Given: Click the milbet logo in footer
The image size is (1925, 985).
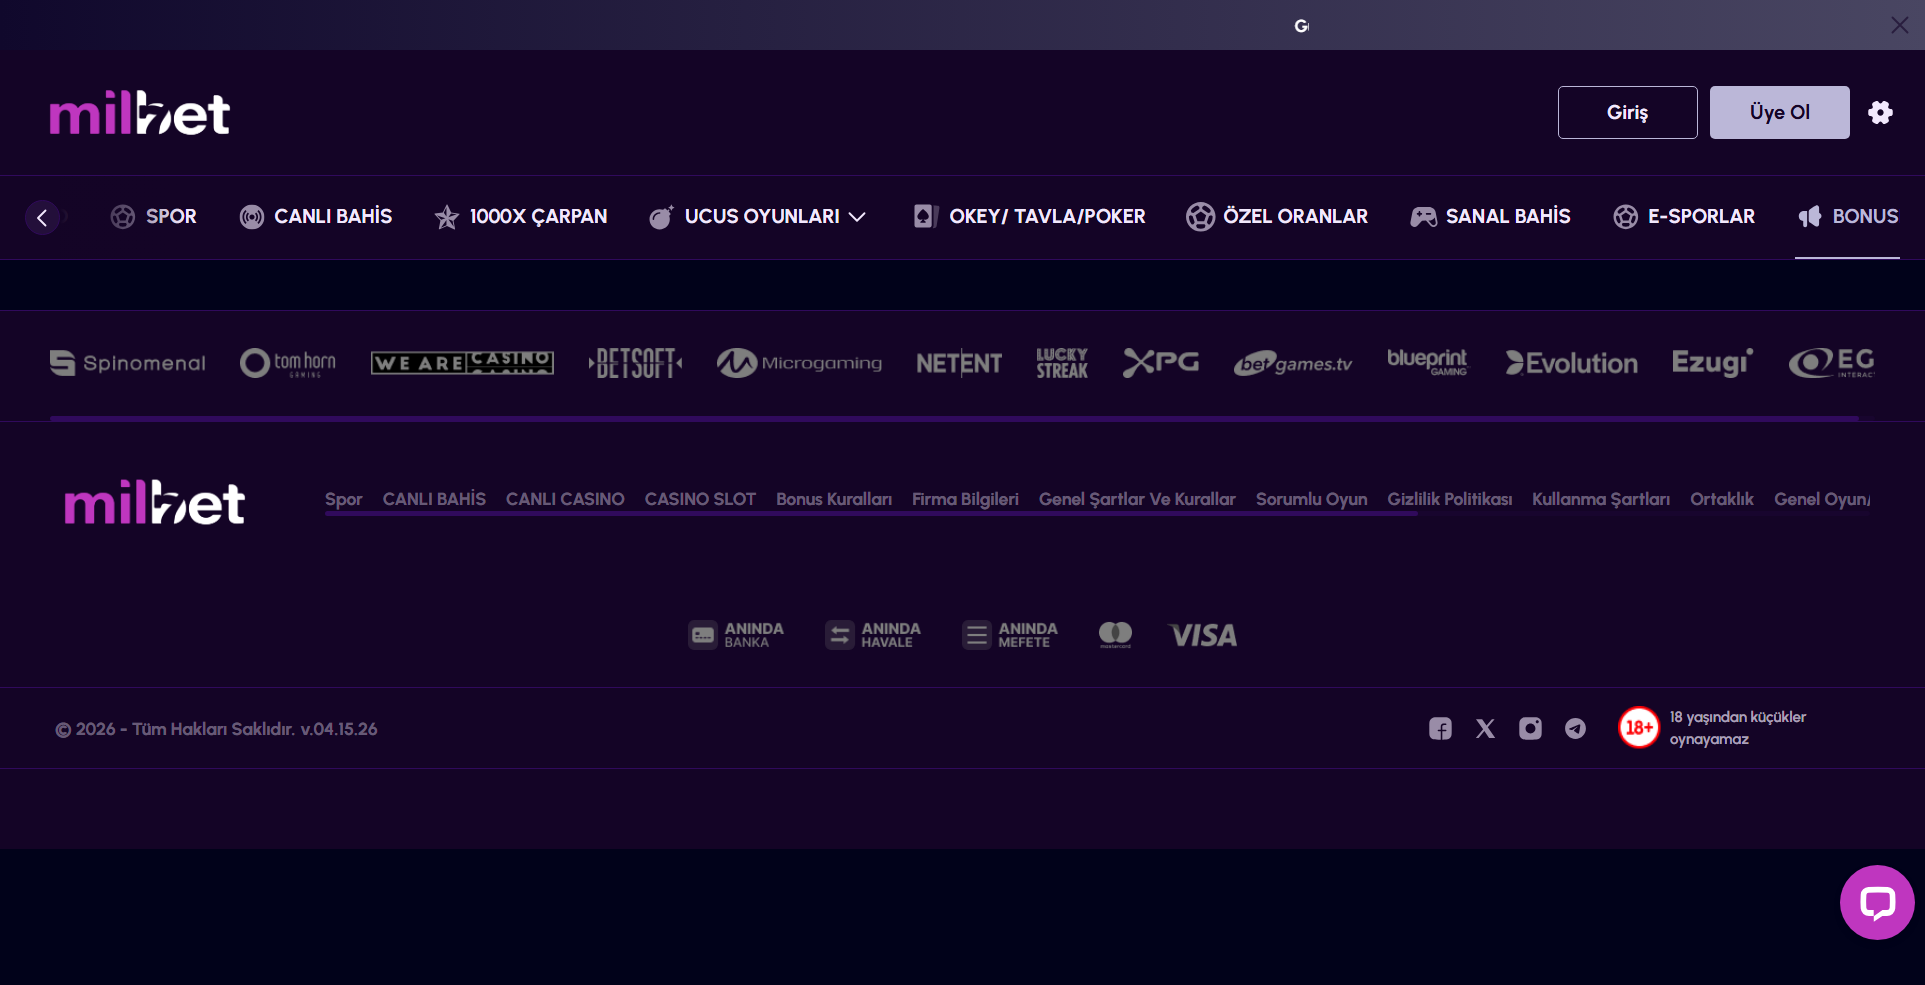Looking at the screenshot, I should pos(155,502).
